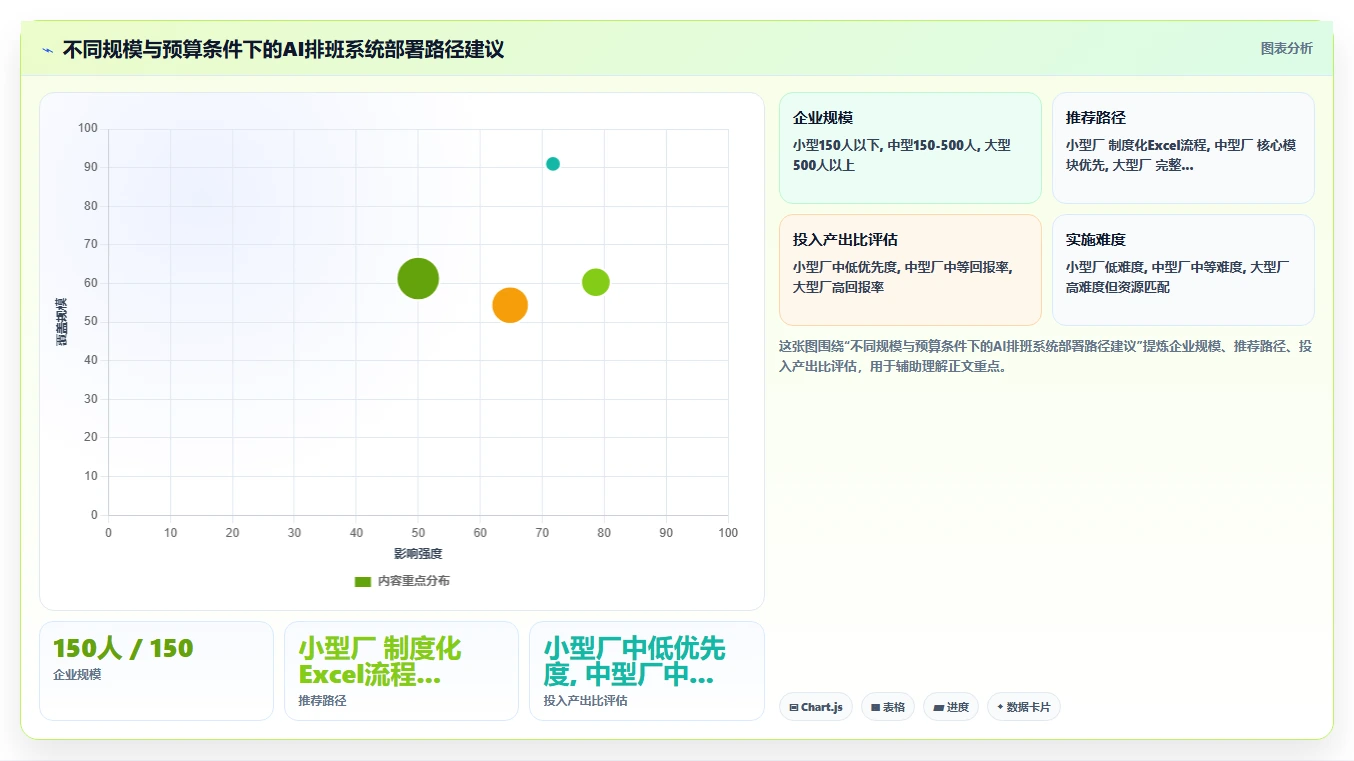Select the 进度 tag chip
The width and height of the screenshot is (1354, 761).
(951, 707)
